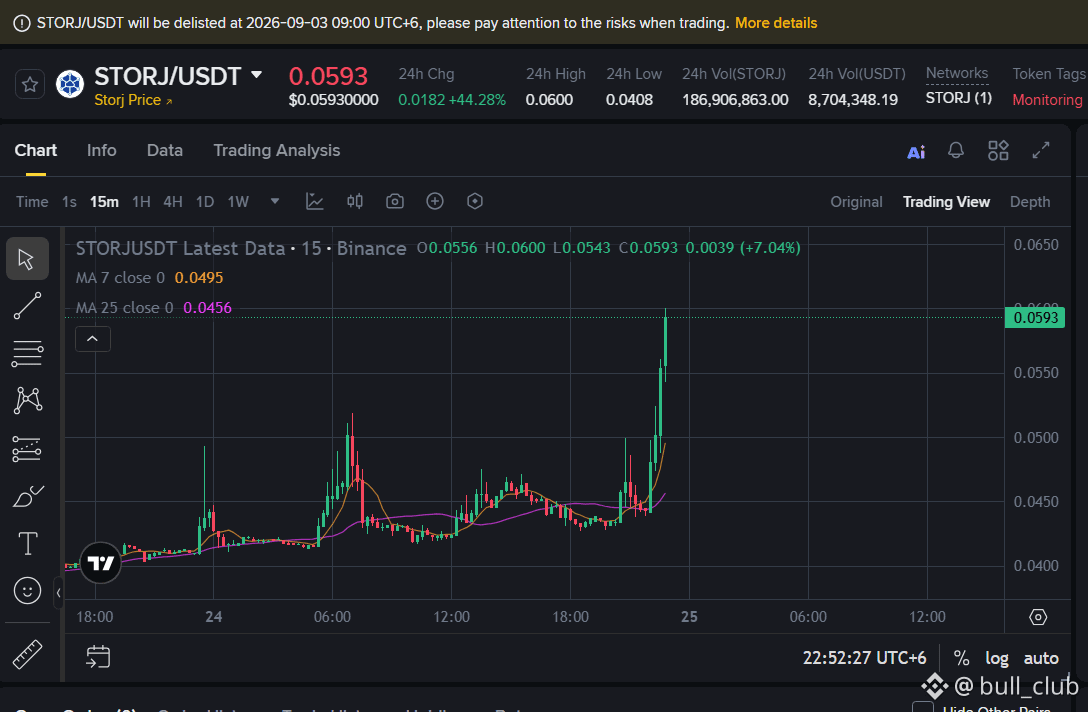Open go-to-date calendar icon

98,656
